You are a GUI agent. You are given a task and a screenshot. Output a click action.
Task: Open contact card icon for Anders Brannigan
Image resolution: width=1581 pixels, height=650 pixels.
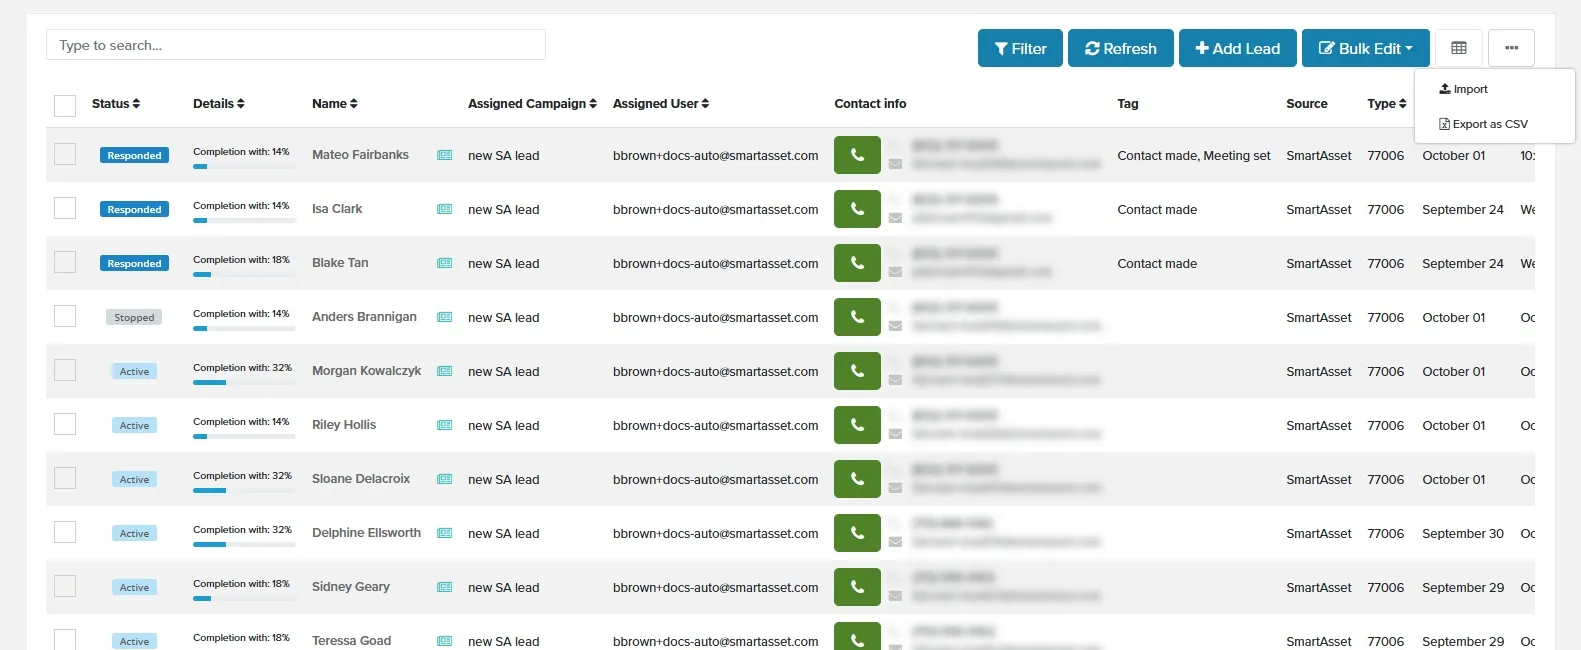click(445, 317)
